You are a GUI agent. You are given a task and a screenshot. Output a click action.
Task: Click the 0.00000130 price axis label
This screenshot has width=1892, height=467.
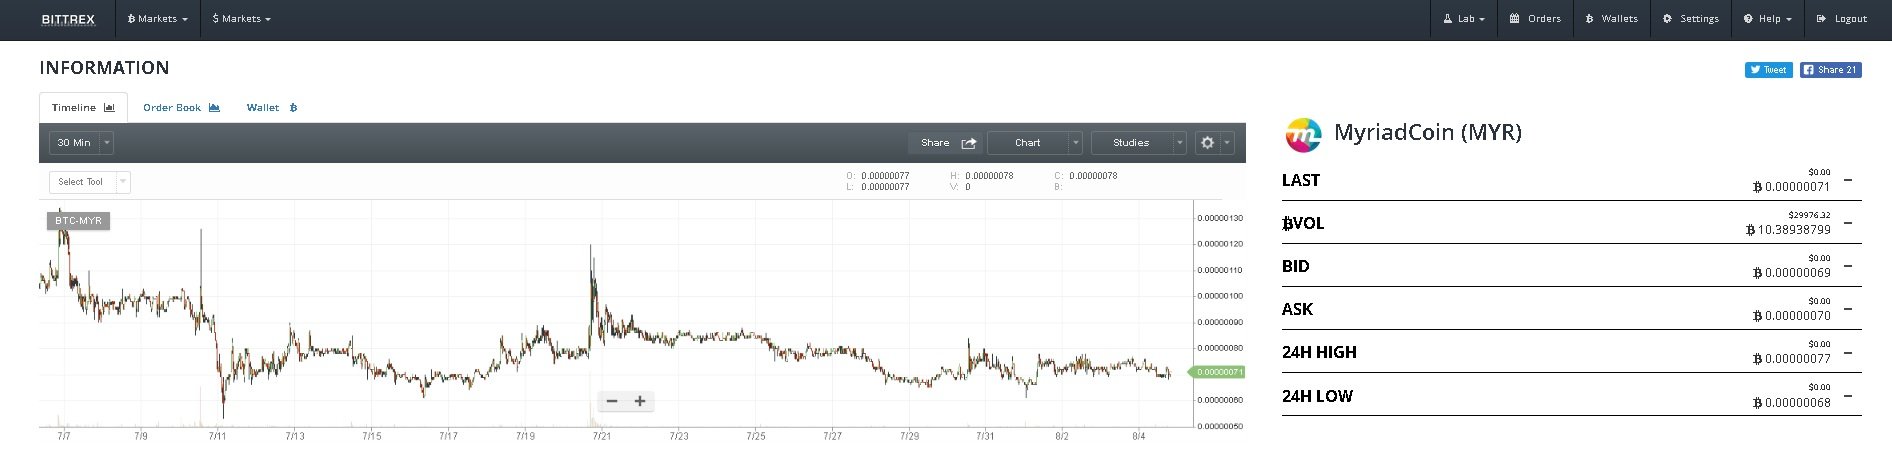(x=1220, y=218)
